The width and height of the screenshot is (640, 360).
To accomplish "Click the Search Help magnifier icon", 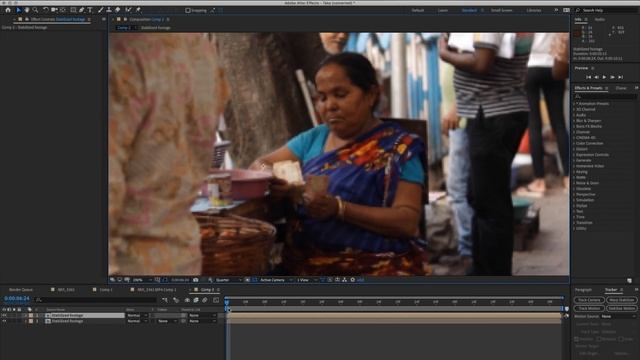I will click(578, 10).
